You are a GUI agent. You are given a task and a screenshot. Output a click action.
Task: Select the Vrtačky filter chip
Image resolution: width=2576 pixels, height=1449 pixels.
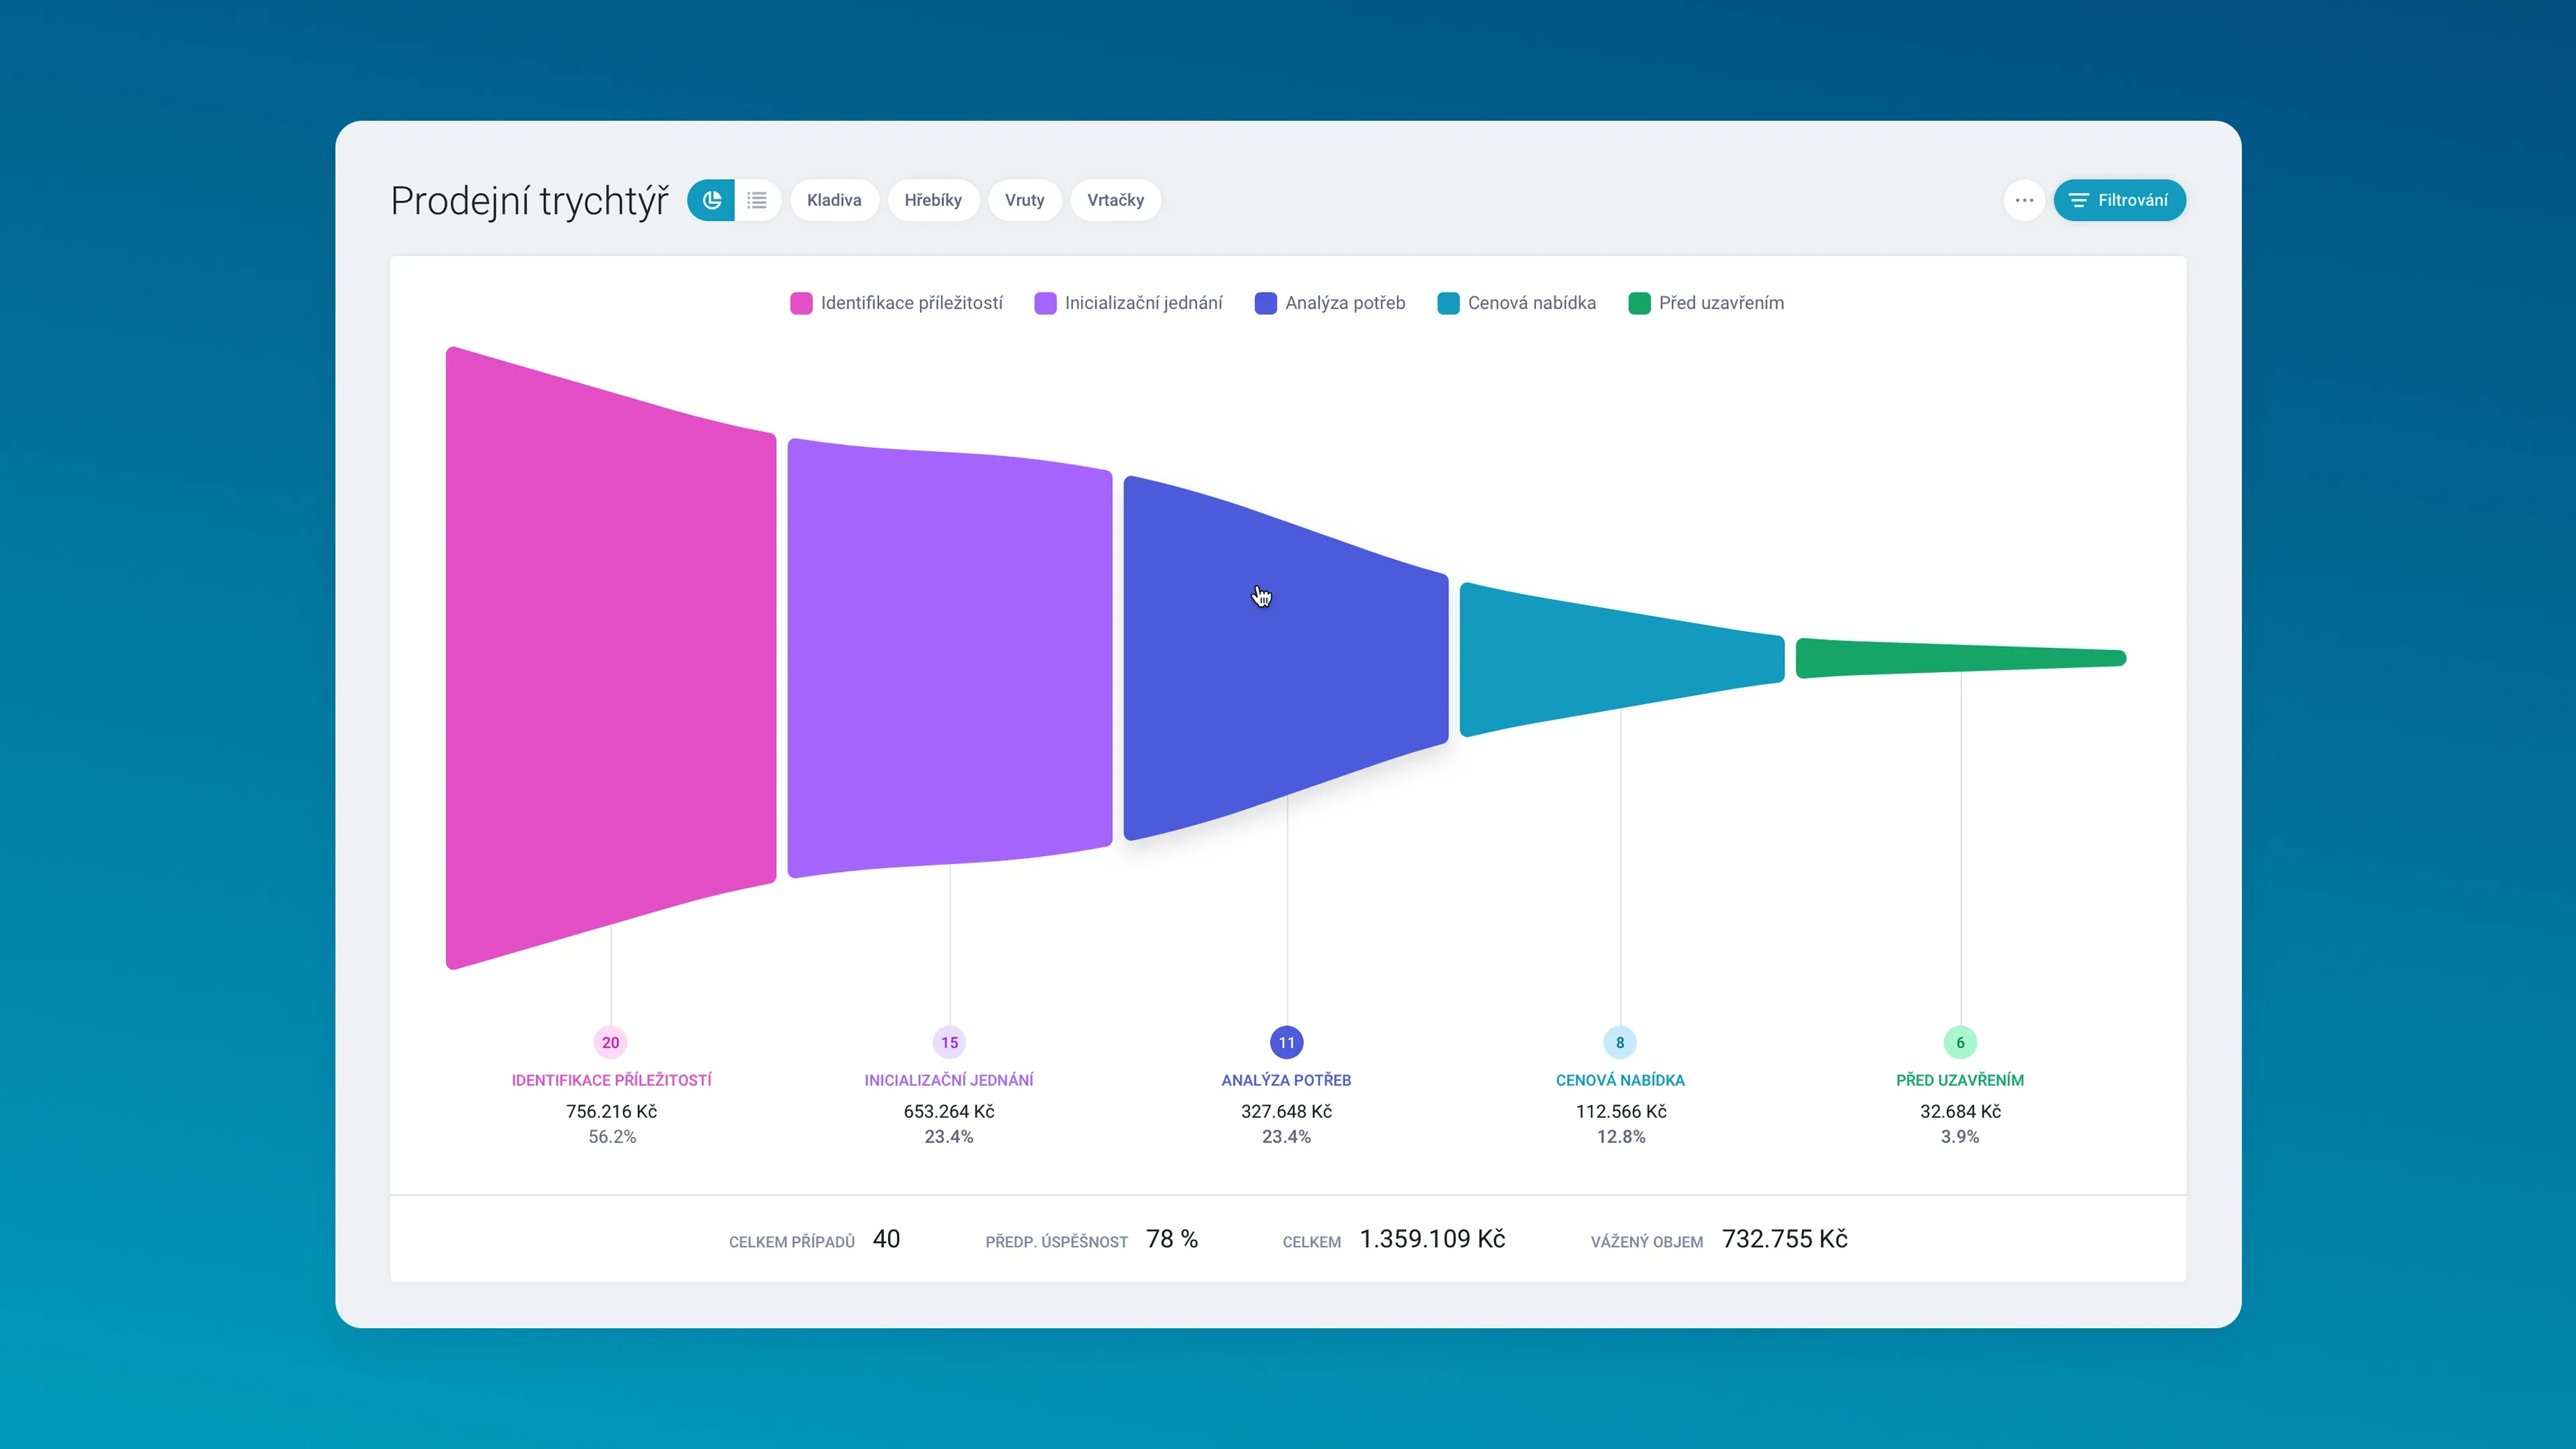[1115, 200]
